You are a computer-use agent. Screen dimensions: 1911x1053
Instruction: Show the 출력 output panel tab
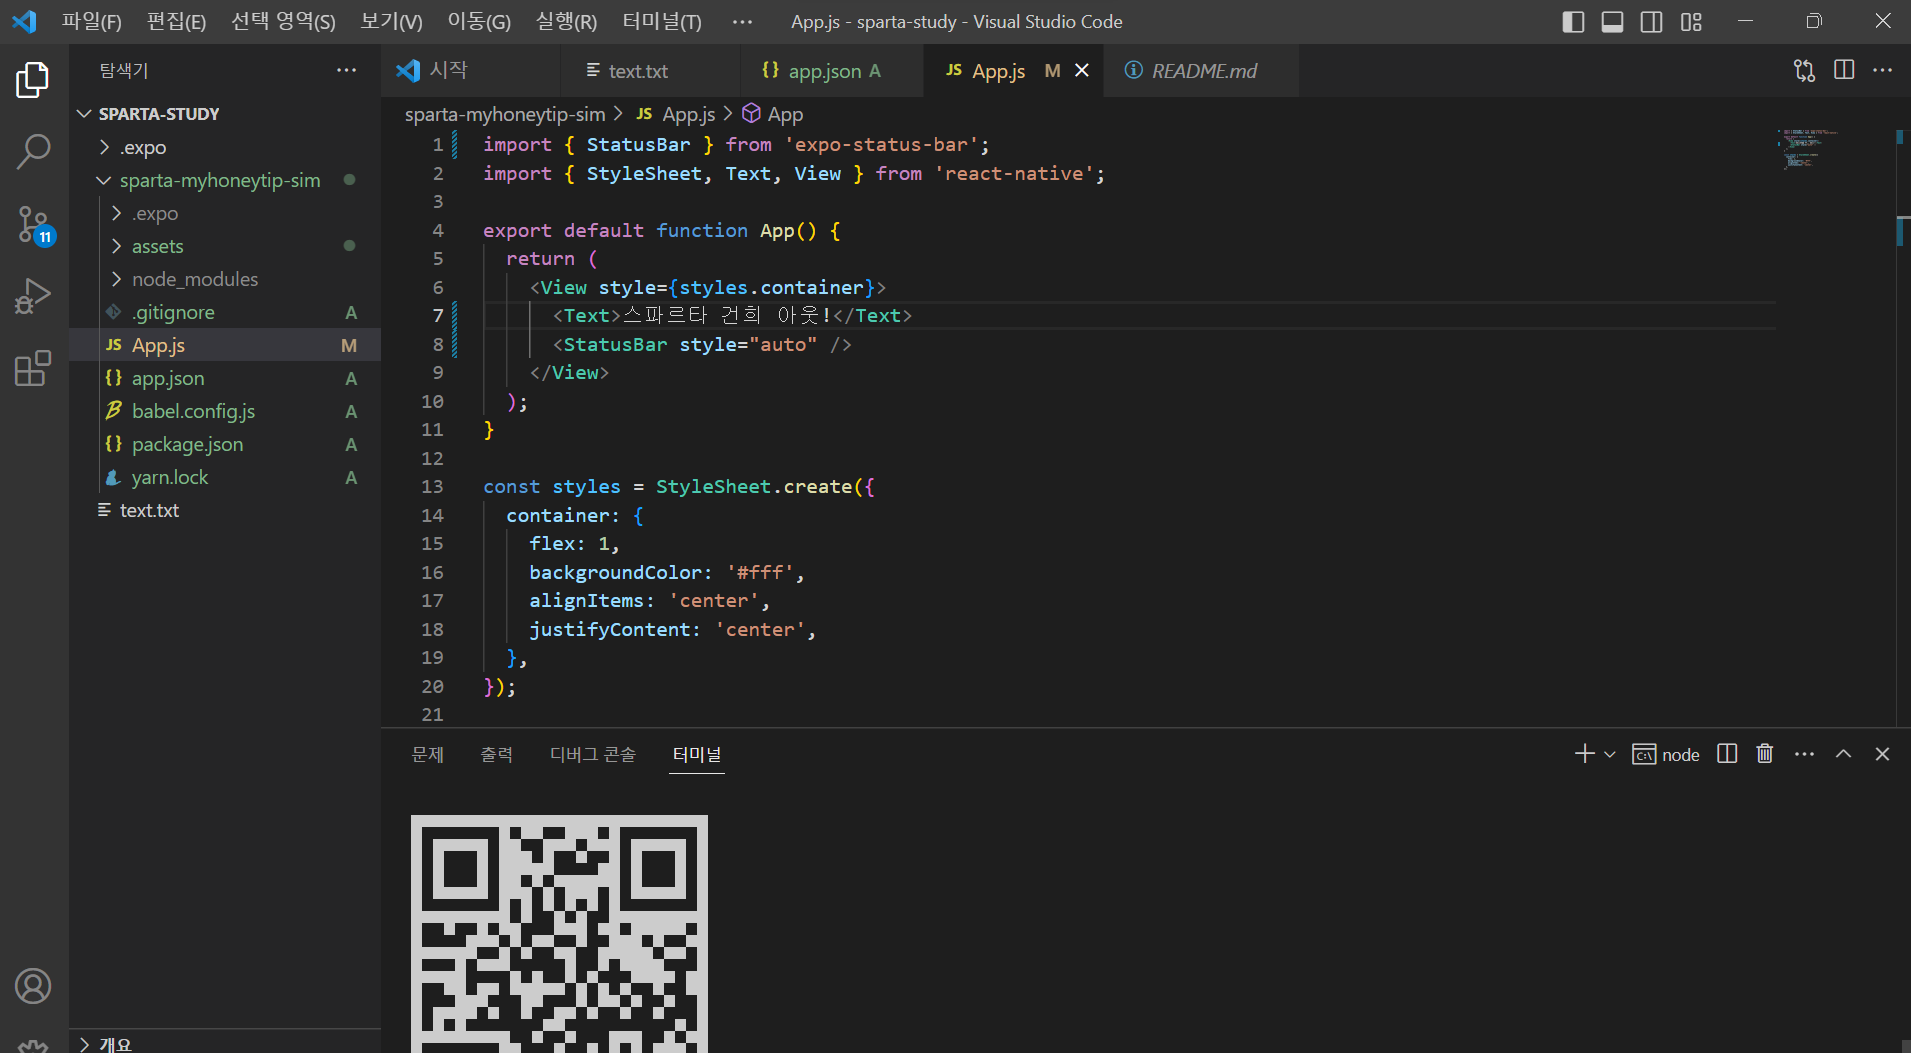496,755
